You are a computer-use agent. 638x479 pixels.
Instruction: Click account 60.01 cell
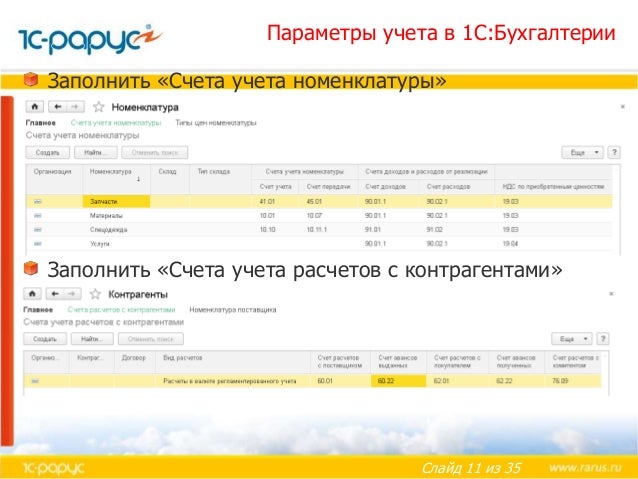pos(325,381)
